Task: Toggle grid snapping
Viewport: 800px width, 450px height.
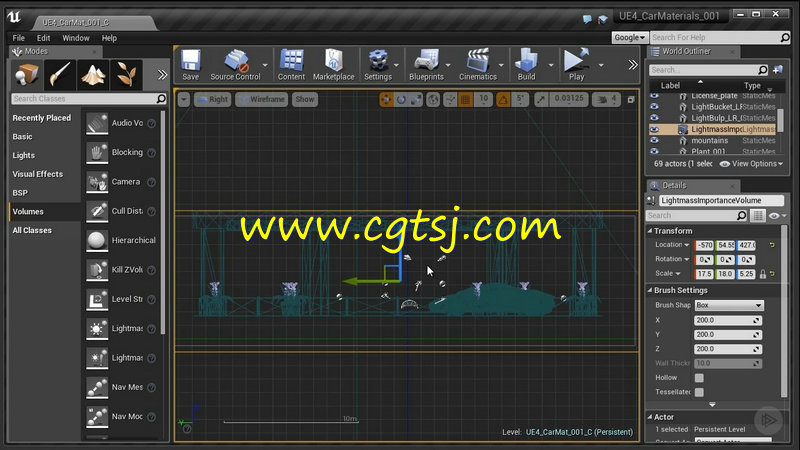Action: pyautogui.click(x=465, y=99)
